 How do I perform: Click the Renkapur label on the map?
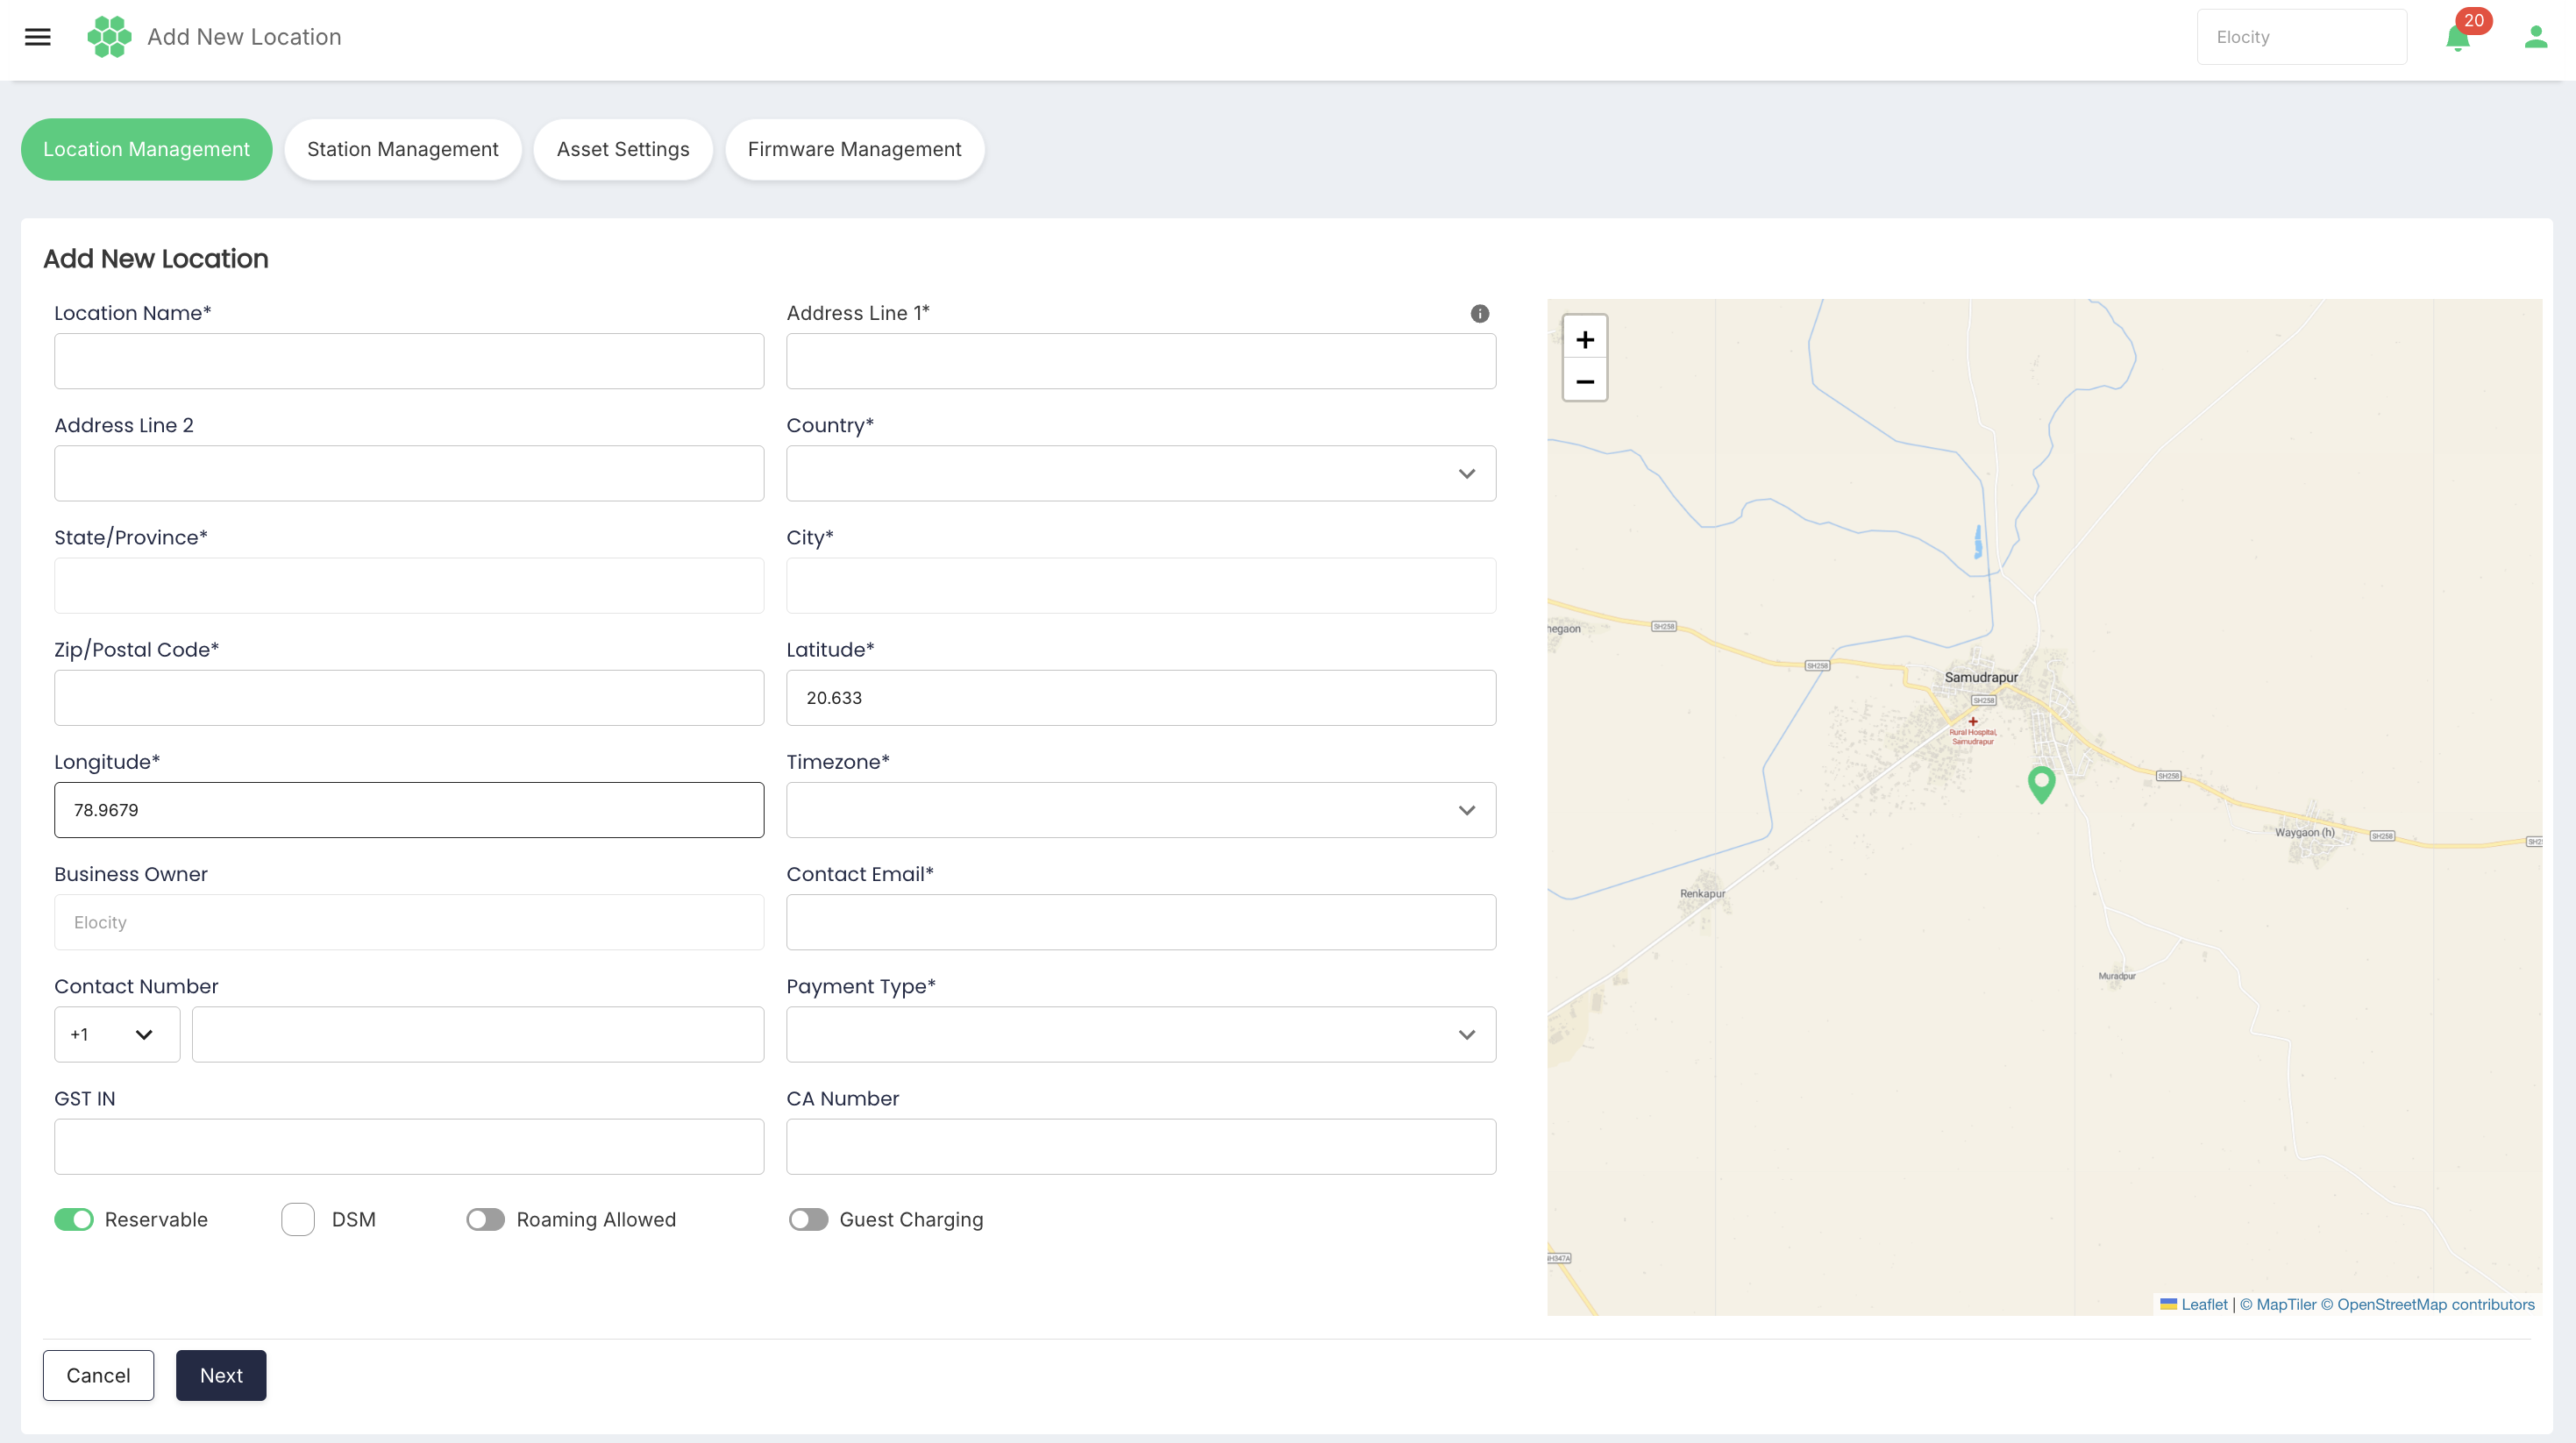[1702, 893]
